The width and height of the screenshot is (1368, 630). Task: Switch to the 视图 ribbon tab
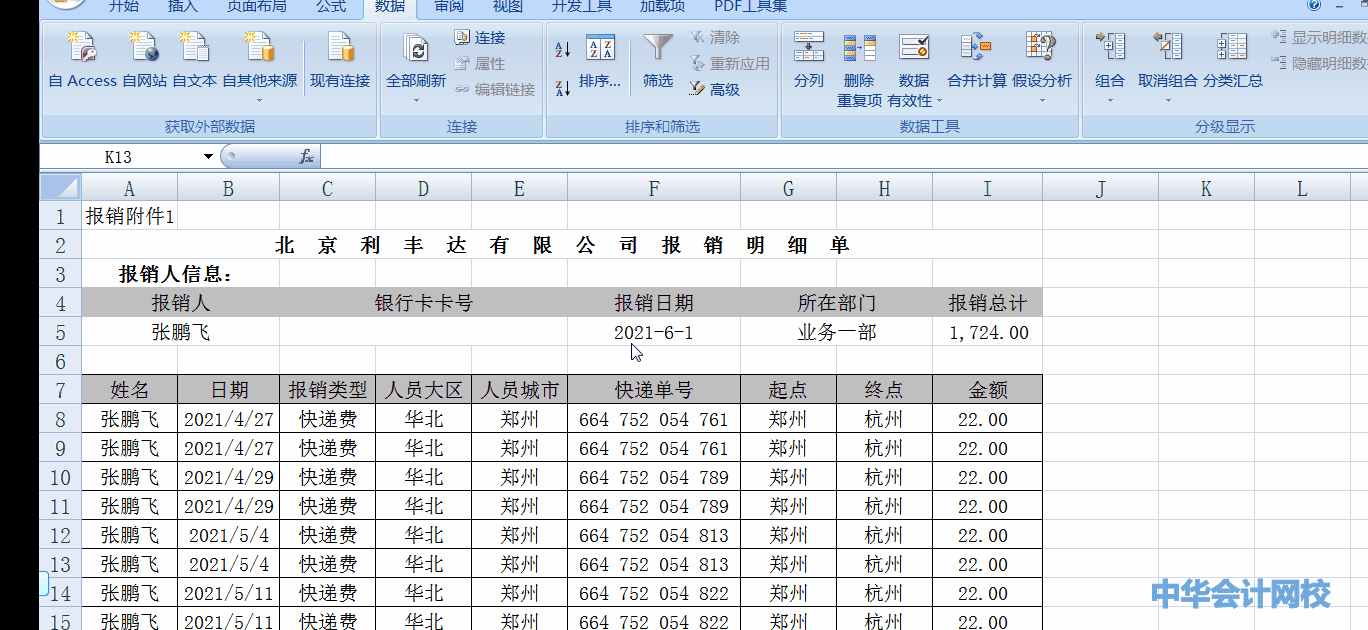click(x=508, y=7)
